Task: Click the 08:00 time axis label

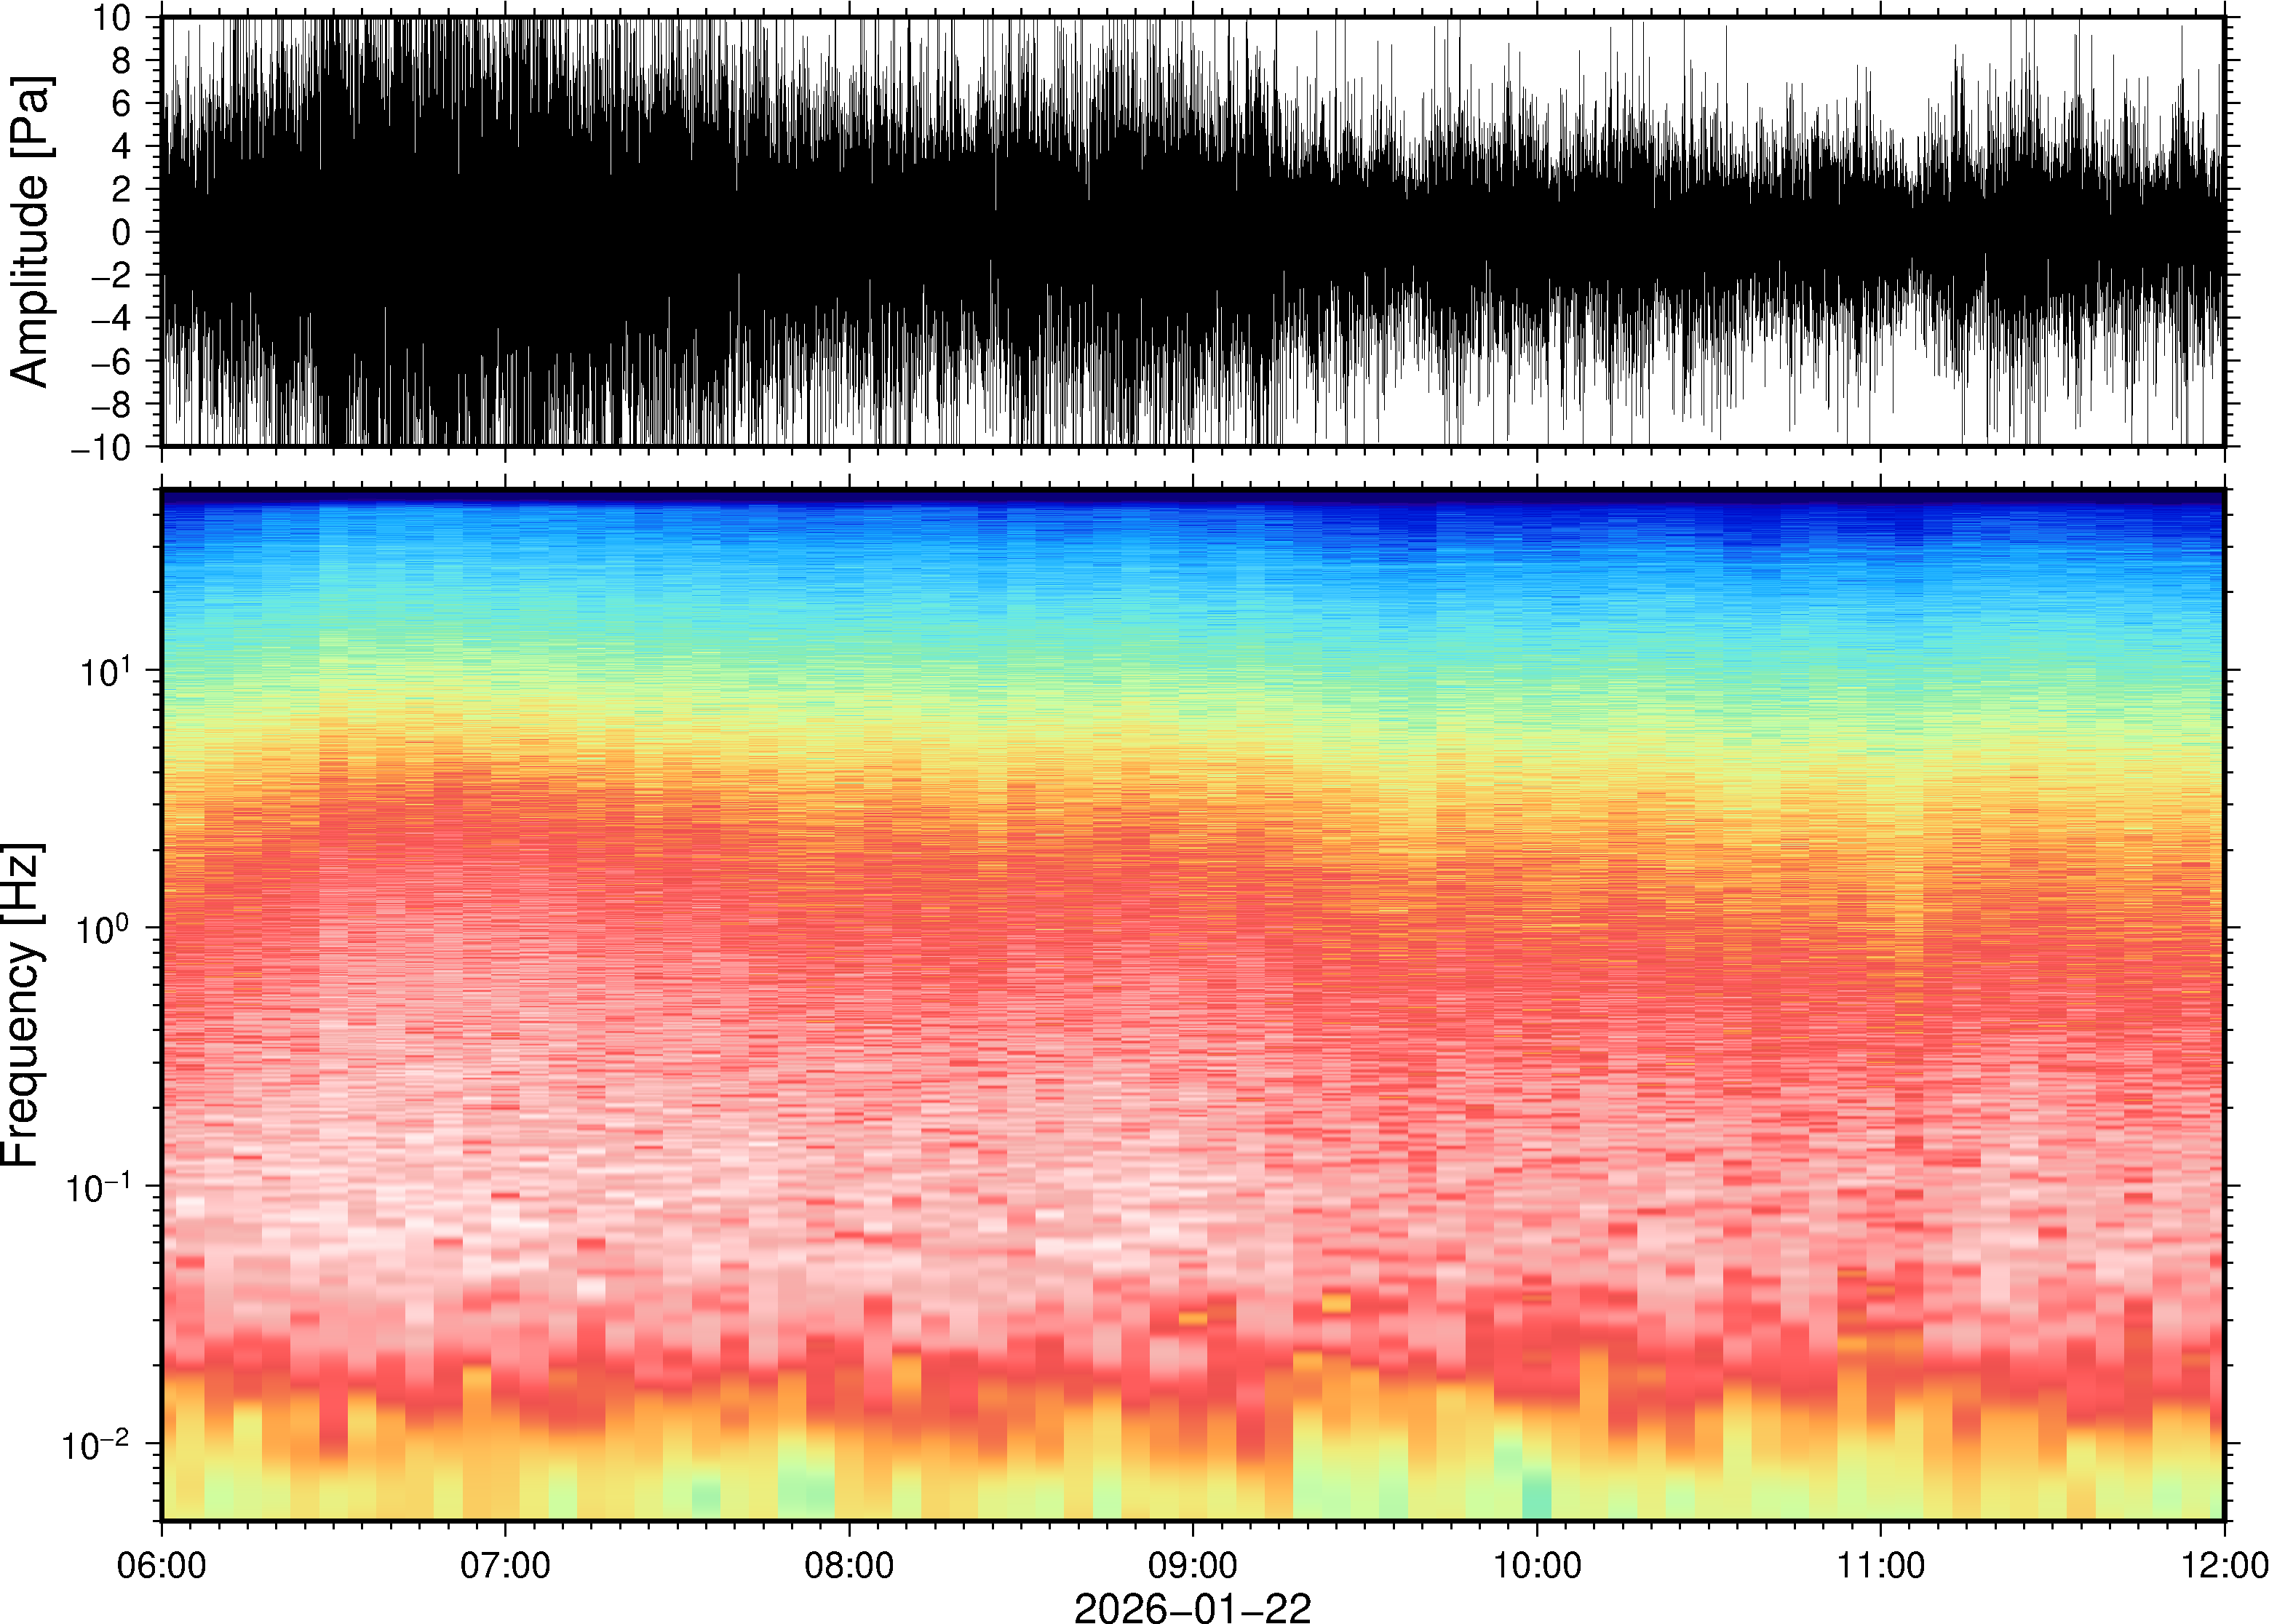Action: (x=849, y=1565)
